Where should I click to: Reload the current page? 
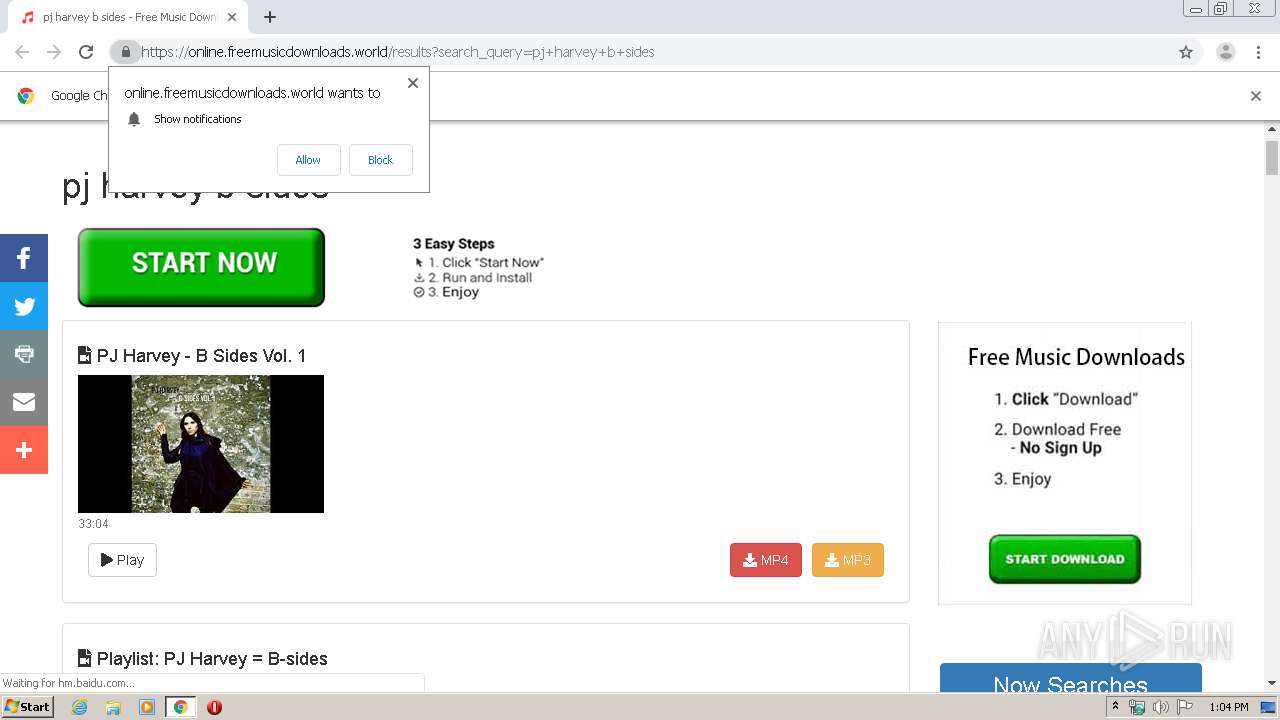coord(86,52)
